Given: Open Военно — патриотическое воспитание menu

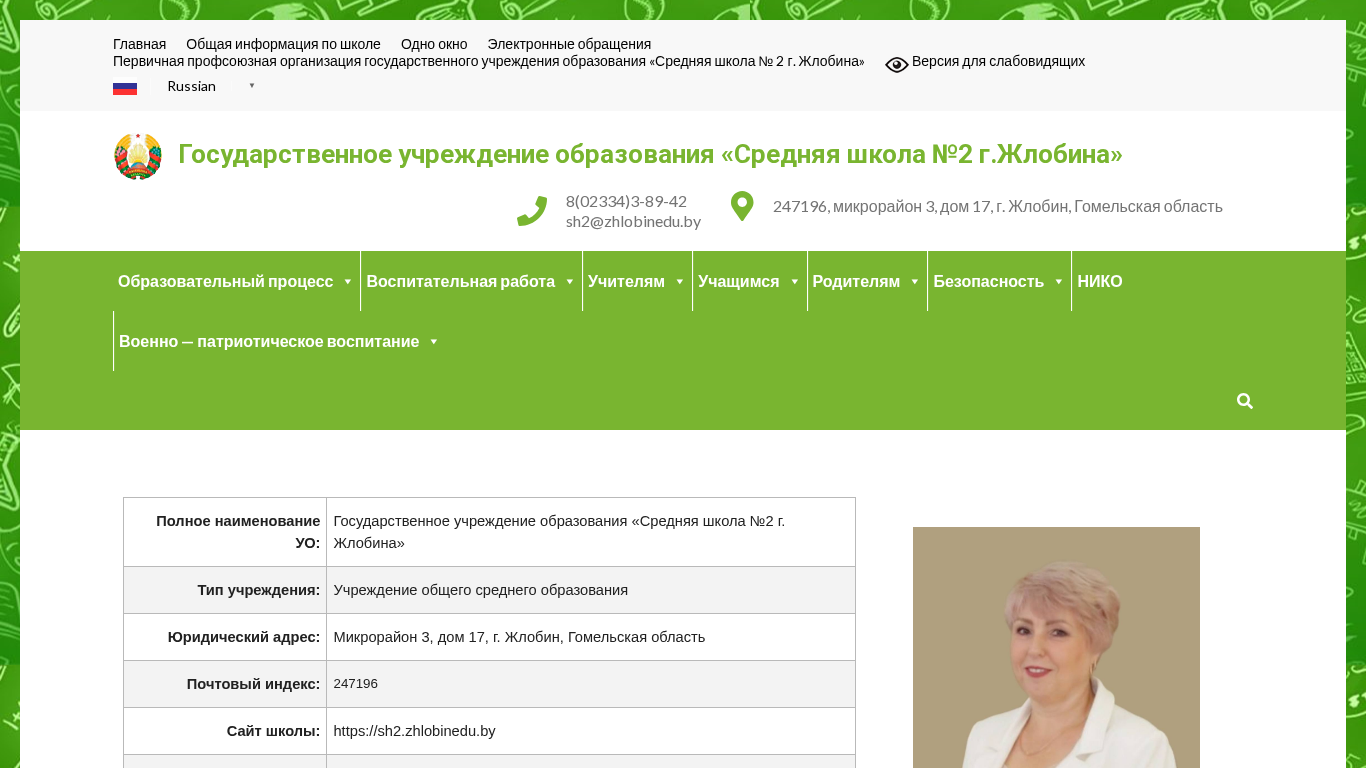Looking at the screenshot, I should click(x=278, y=341).
